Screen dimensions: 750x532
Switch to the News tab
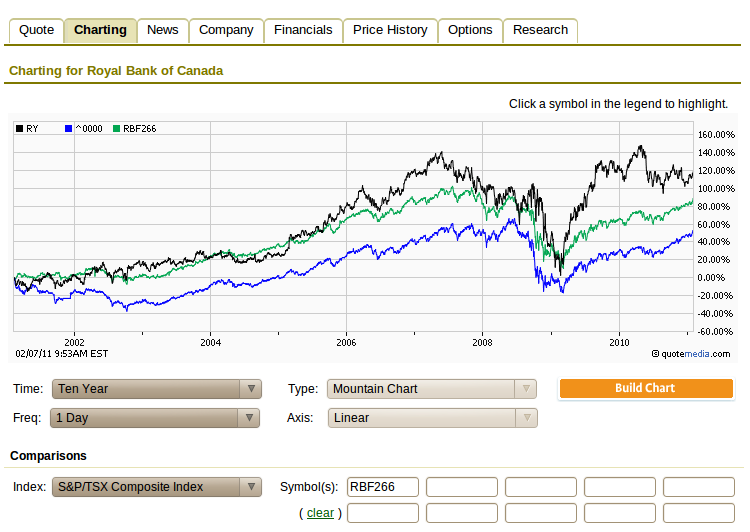(163, 30)
